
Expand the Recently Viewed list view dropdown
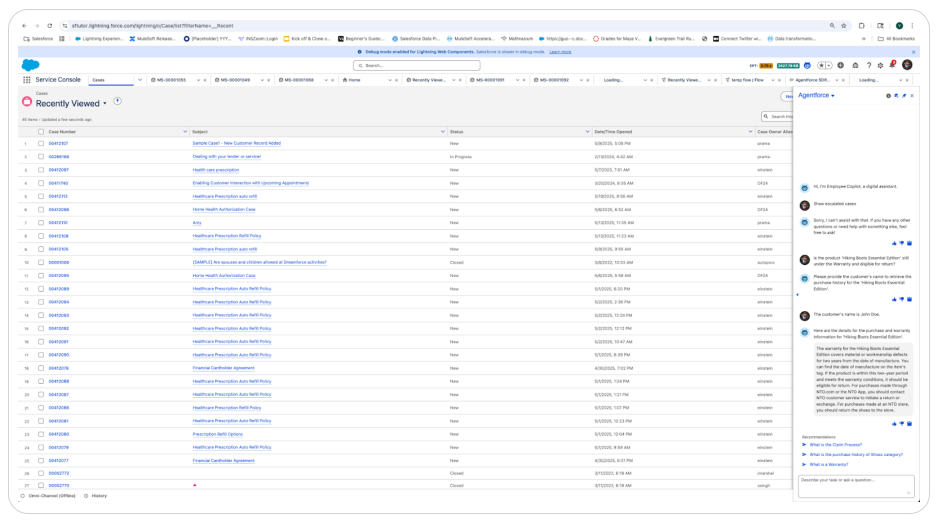(x=104, y=103)
